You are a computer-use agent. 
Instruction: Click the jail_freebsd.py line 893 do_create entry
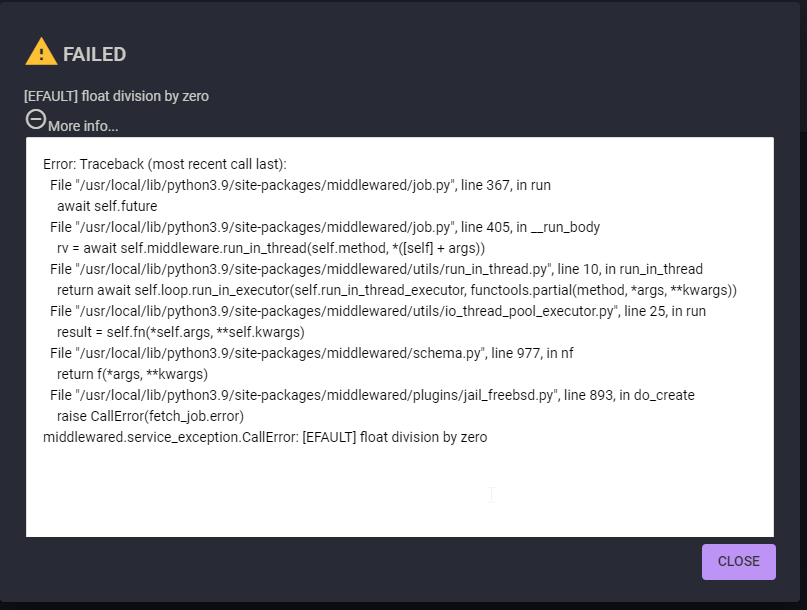coord(372,395)
